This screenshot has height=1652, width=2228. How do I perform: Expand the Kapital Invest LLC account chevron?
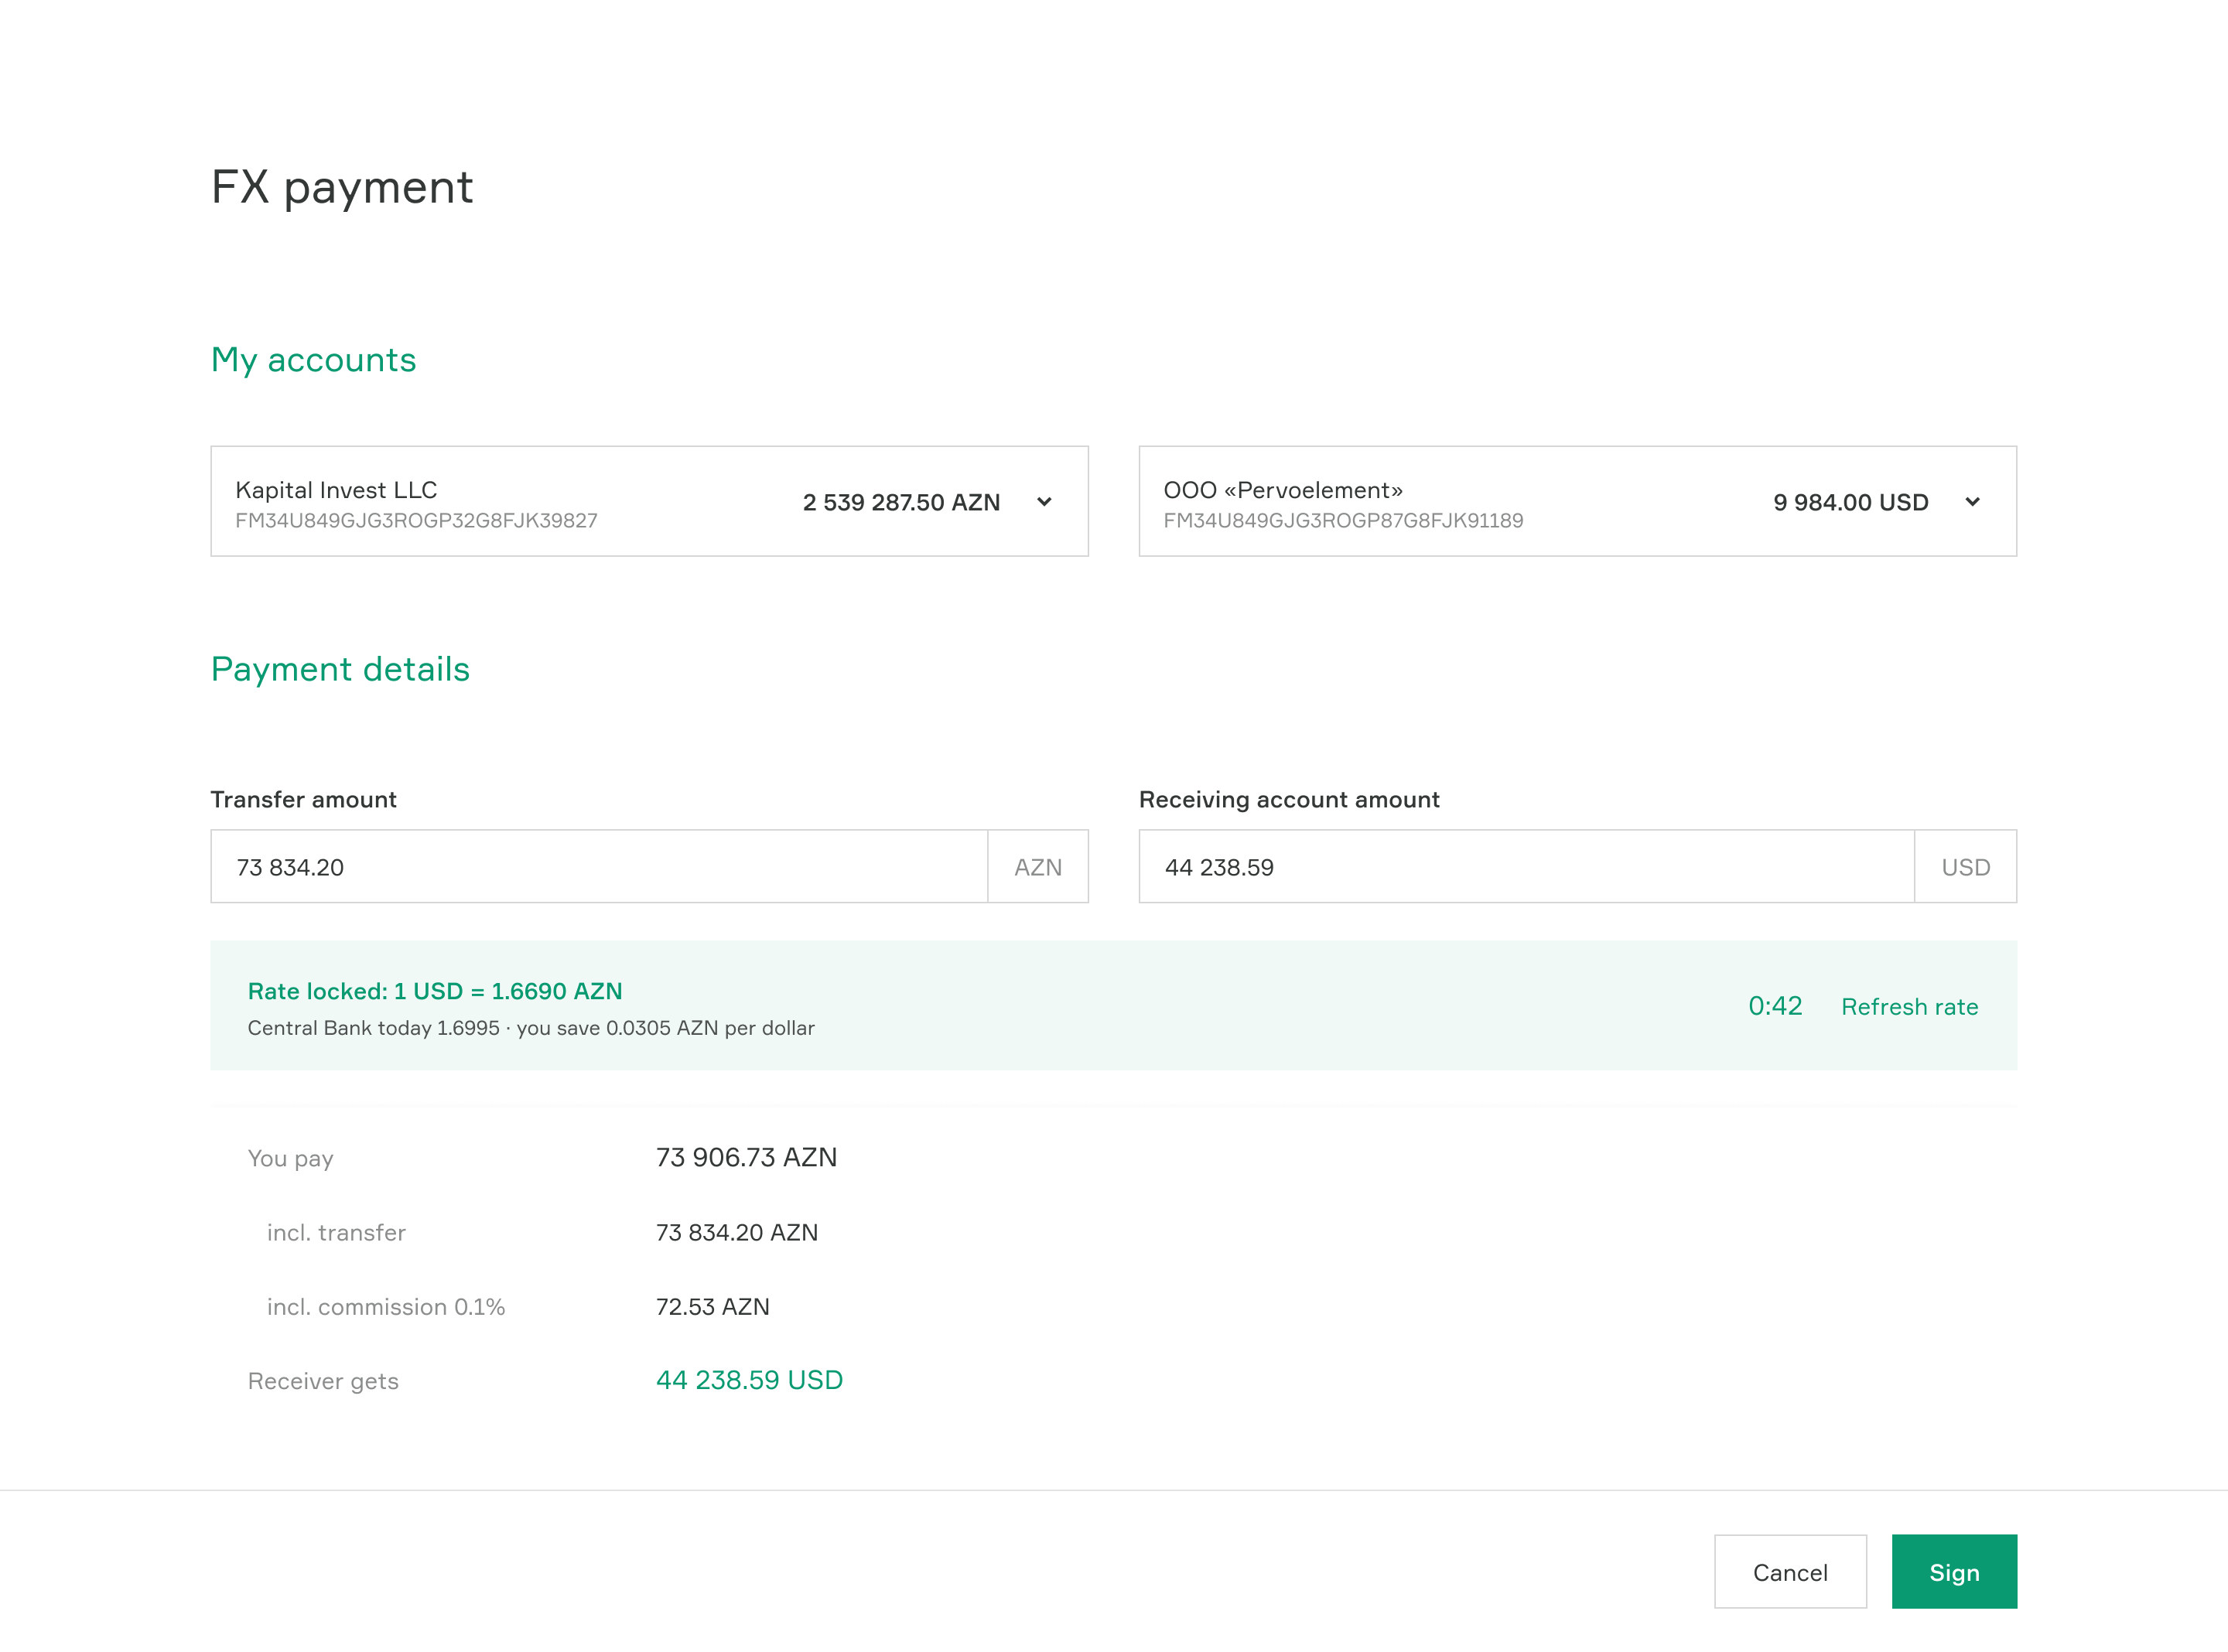[1044, 502]
